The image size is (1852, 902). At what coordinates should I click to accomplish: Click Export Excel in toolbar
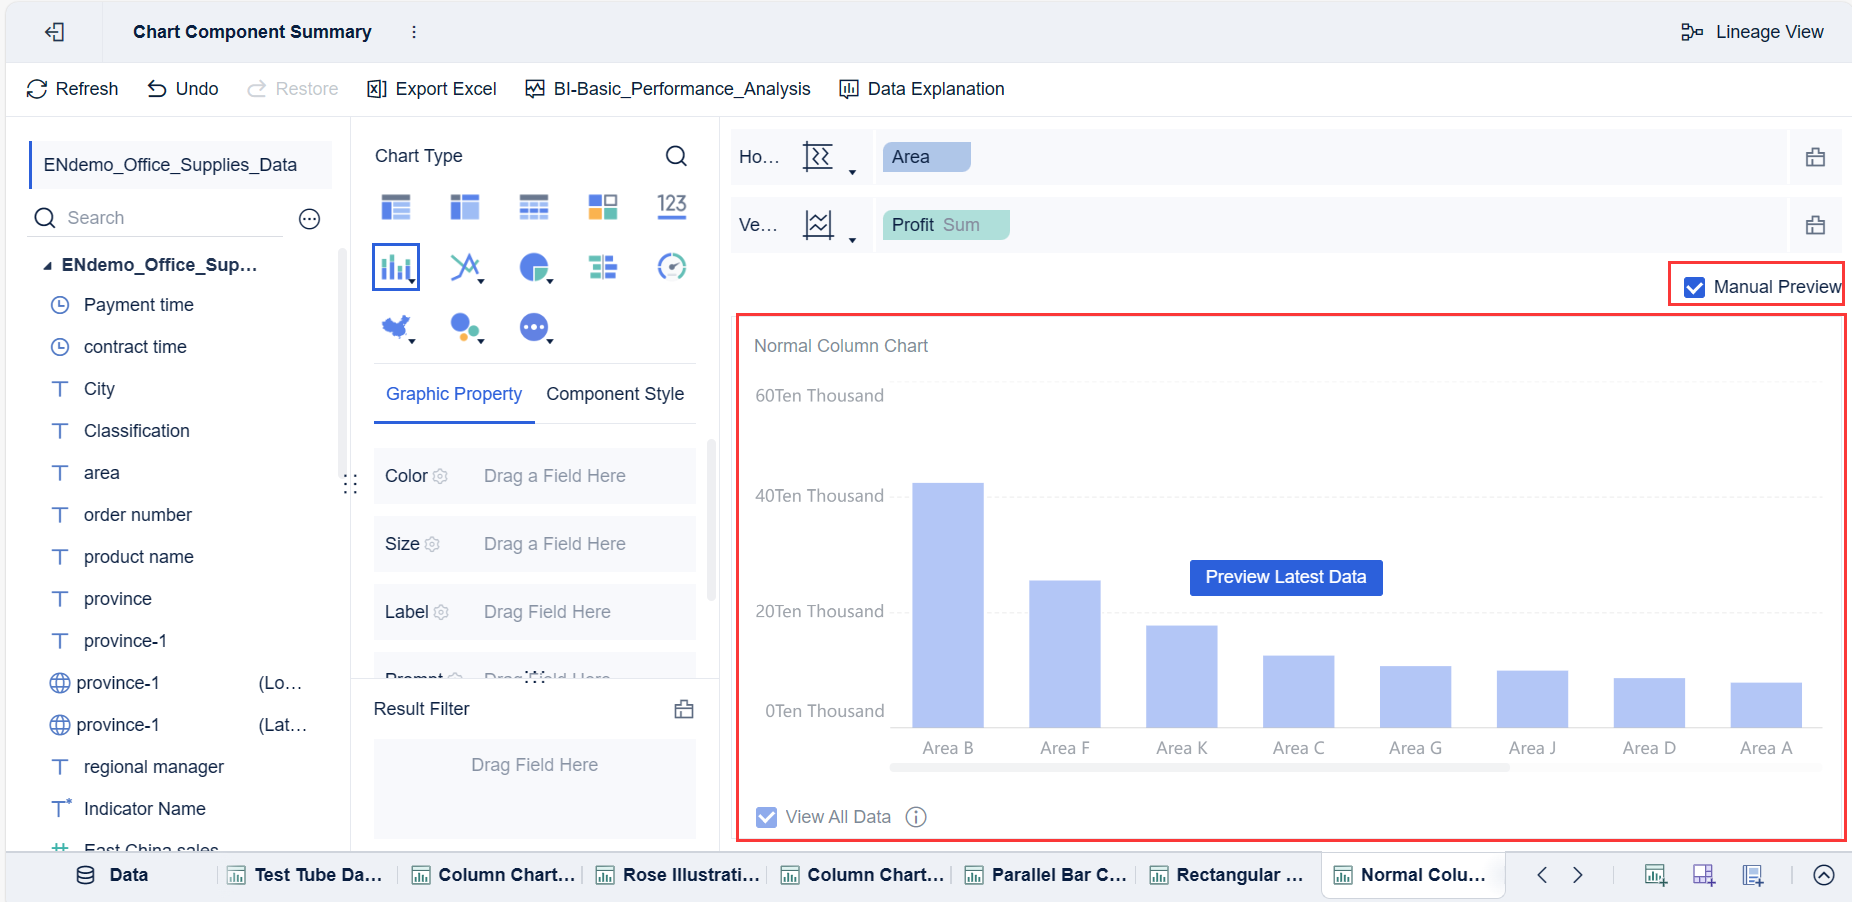432,89
